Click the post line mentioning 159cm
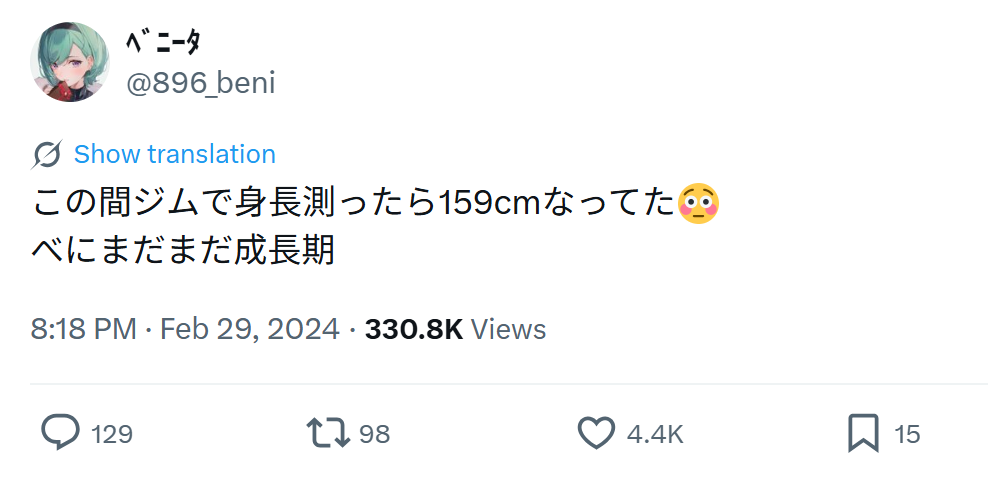Viewport: 988px width, 479px height. [350, 204]
